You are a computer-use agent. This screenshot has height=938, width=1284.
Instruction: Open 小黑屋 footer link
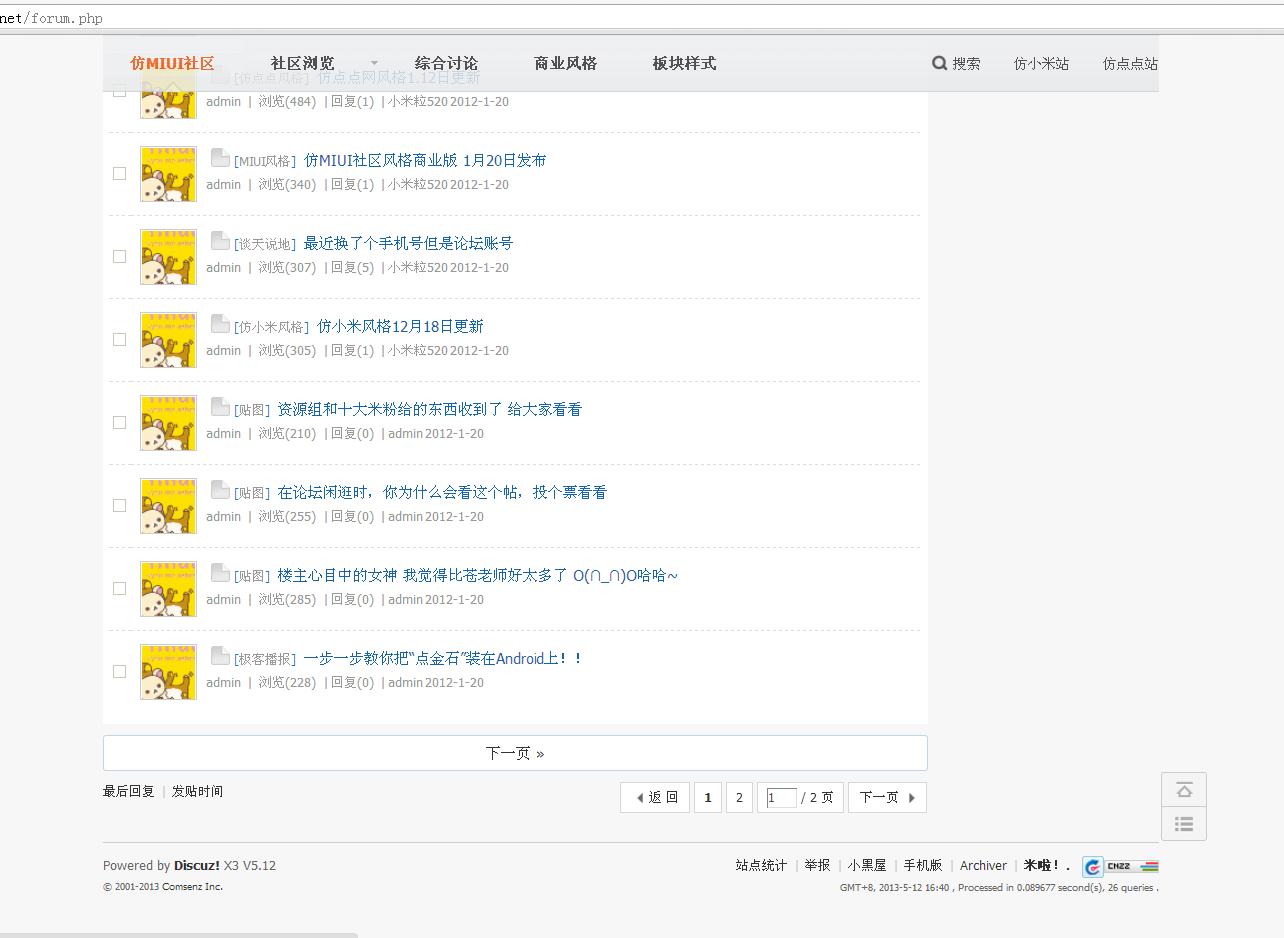point(867,865)
